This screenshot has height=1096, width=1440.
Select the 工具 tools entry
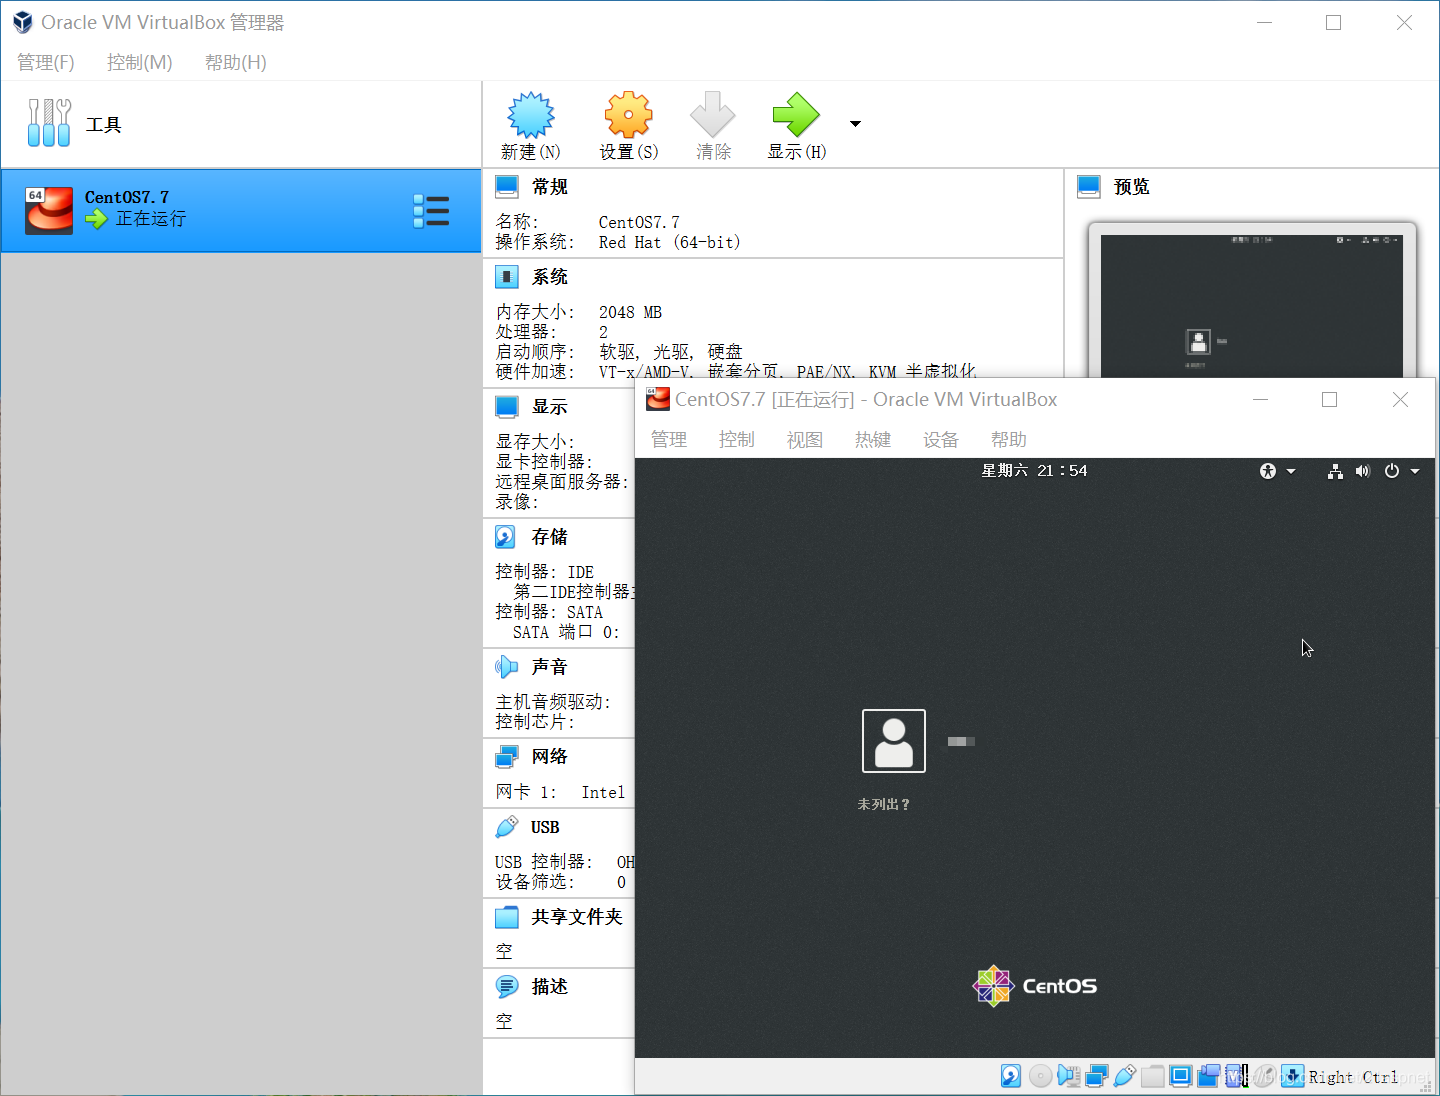pyautogui.click(x=240, y=124)
